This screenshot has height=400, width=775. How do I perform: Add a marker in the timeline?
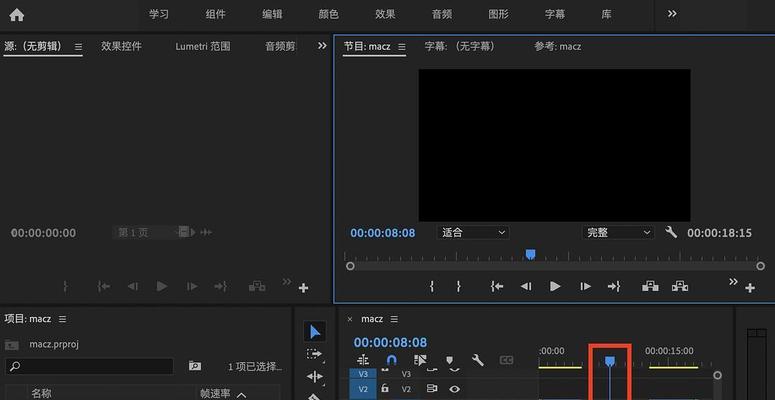(449, 360)
